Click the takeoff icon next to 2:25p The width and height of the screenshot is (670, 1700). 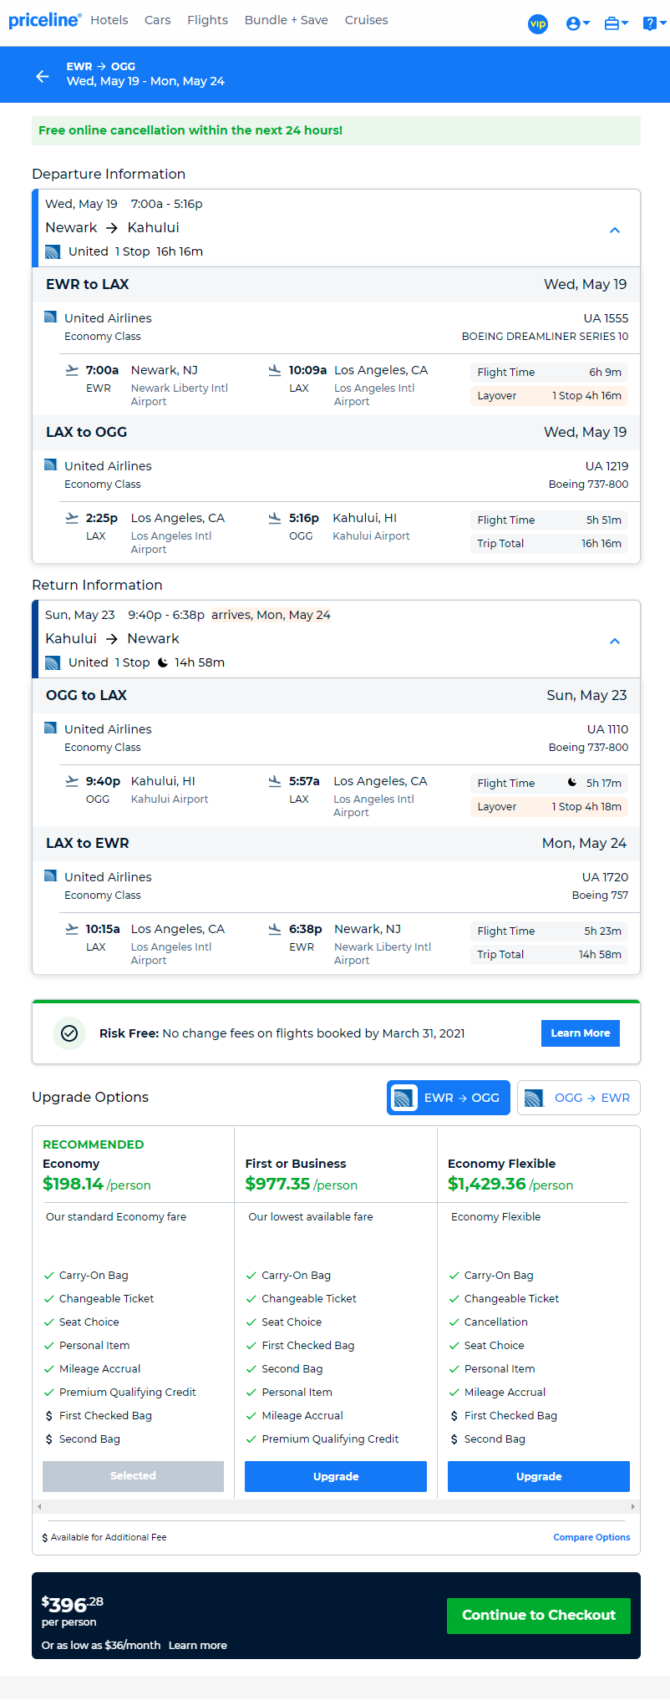[72, 518]
